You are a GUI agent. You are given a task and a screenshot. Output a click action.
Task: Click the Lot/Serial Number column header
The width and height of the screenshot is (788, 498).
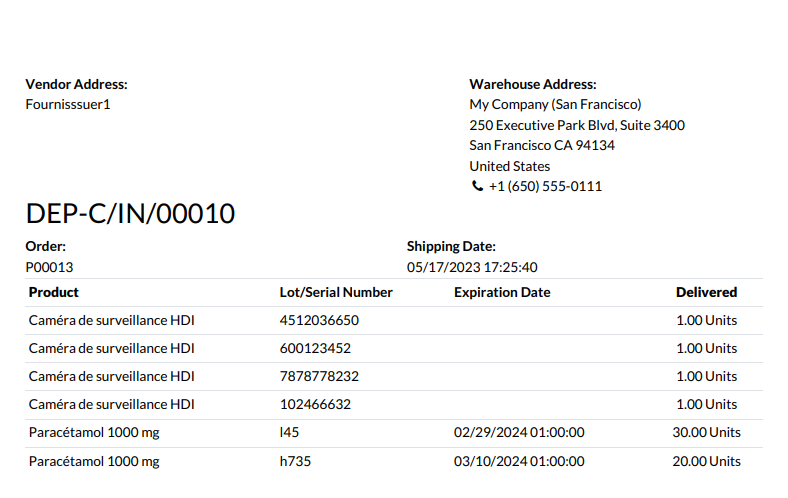tap(336, 292)
